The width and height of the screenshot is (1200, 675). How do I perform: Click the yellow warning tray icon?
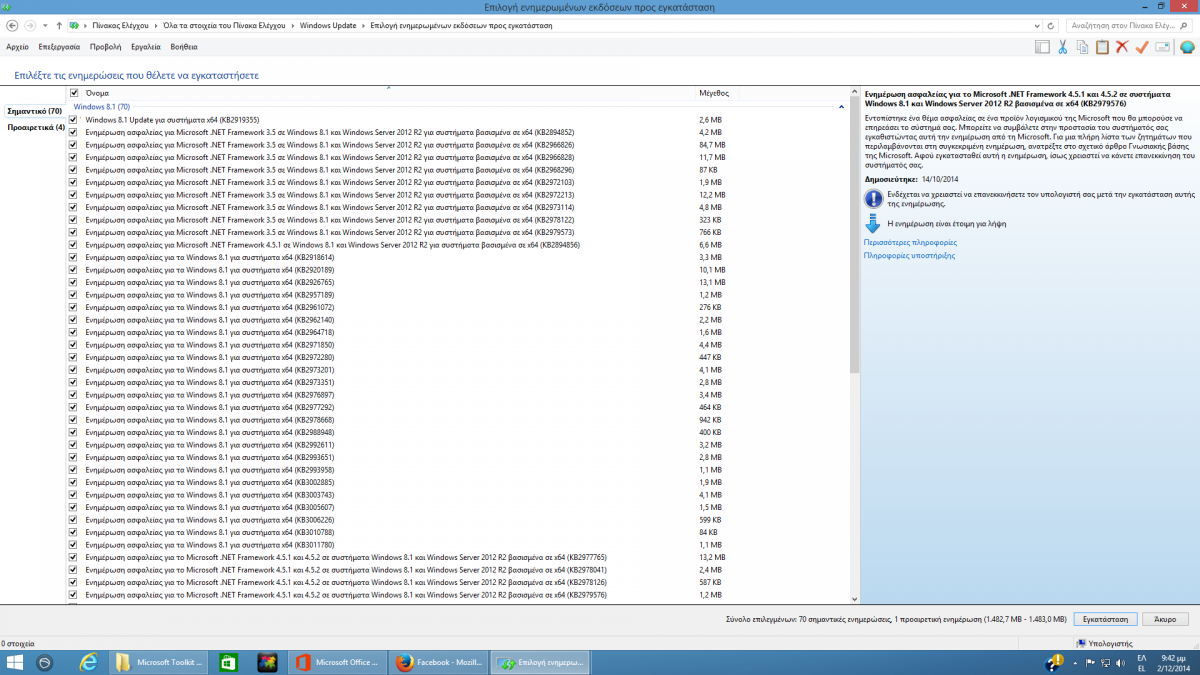click(1055, 662)
